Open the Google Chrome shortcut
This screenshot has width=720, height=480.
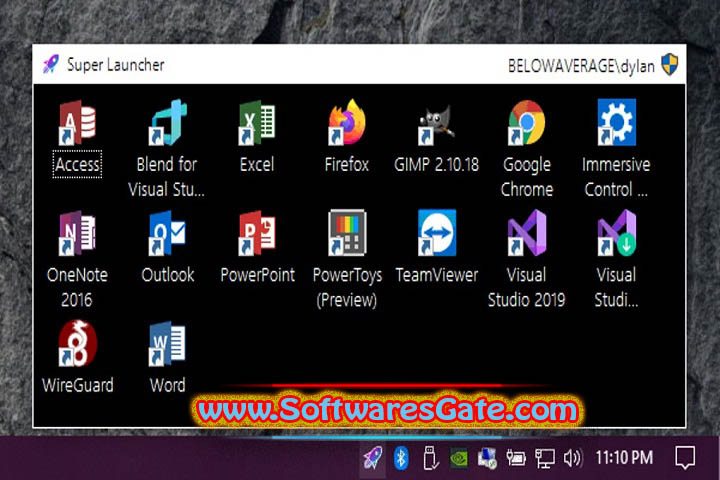pyautogui.click(x=526, y=122)
